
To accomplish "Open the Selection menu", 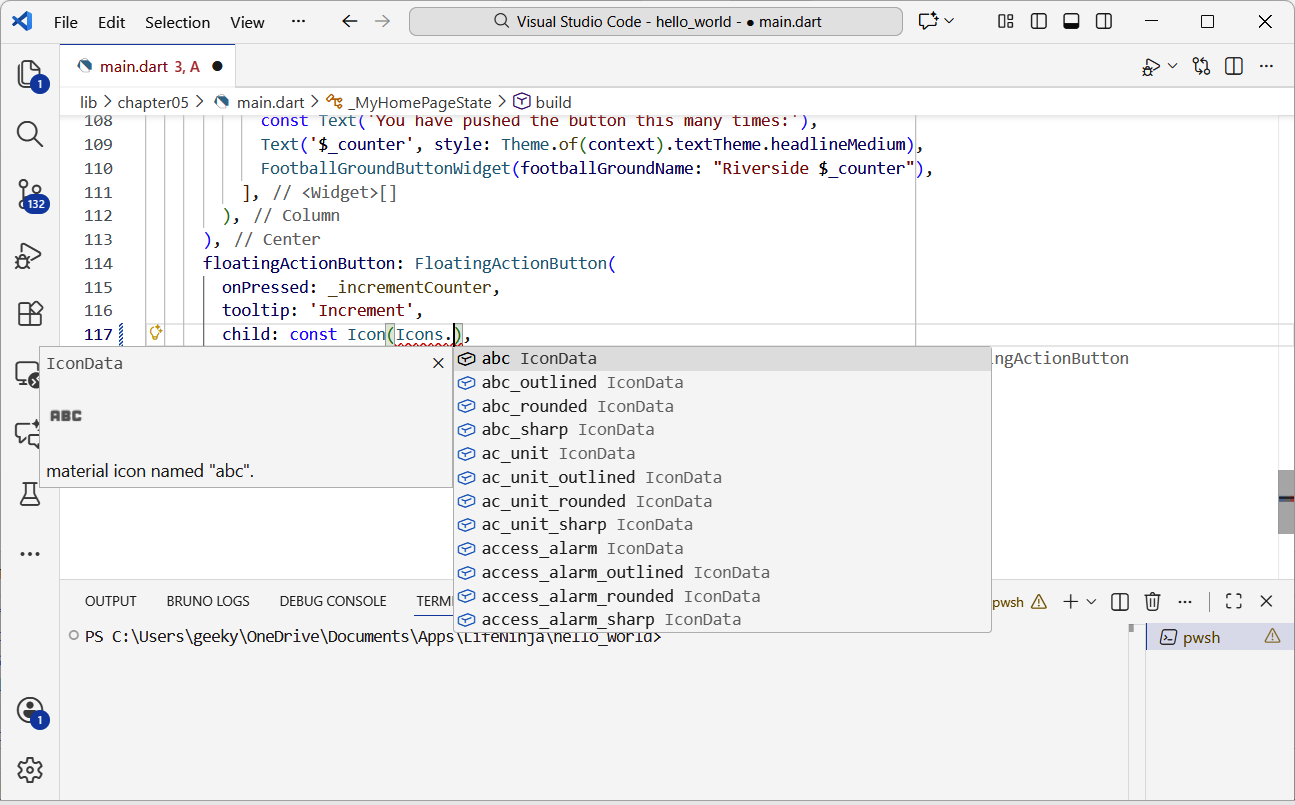I will coord(177,22).
